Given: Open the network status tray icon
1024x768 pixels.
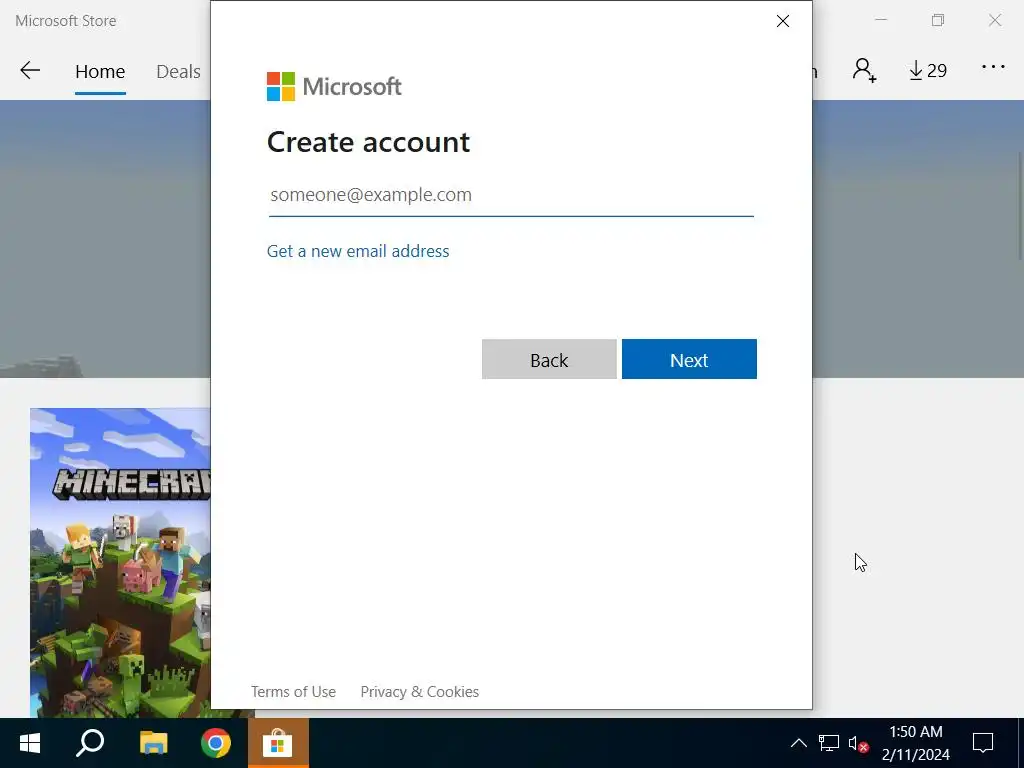Looking at the screenshot, I should click(829, 743).
